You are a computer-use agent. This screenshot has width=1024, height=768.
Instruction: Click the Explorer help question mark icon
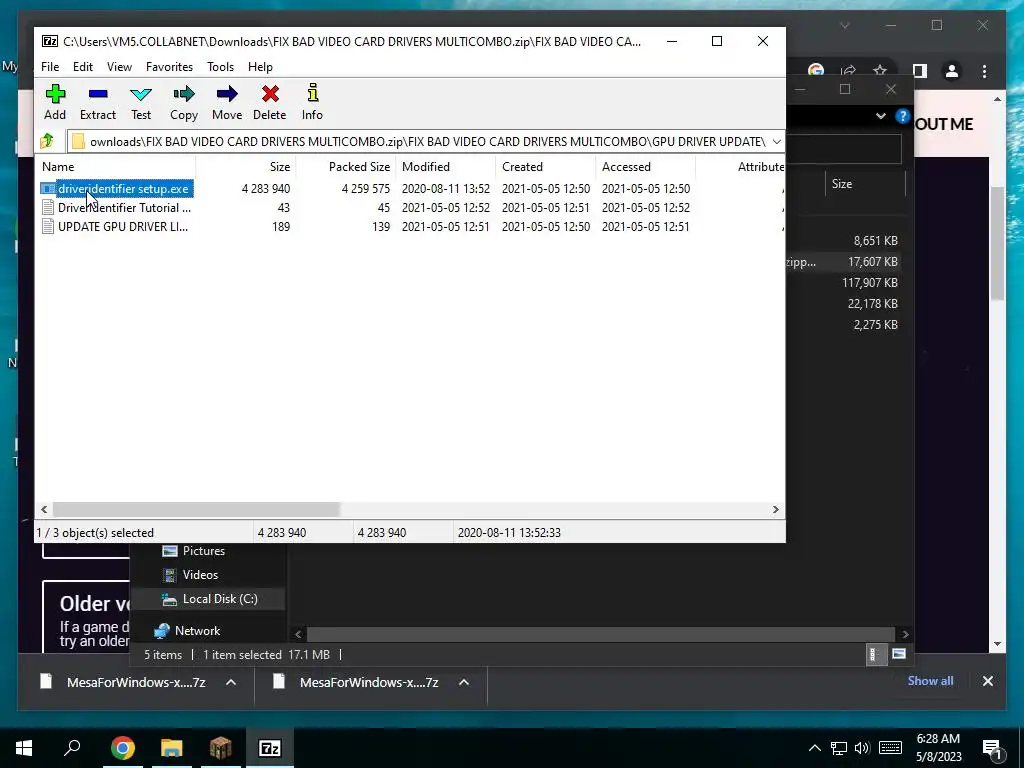(x=903, y=116)
